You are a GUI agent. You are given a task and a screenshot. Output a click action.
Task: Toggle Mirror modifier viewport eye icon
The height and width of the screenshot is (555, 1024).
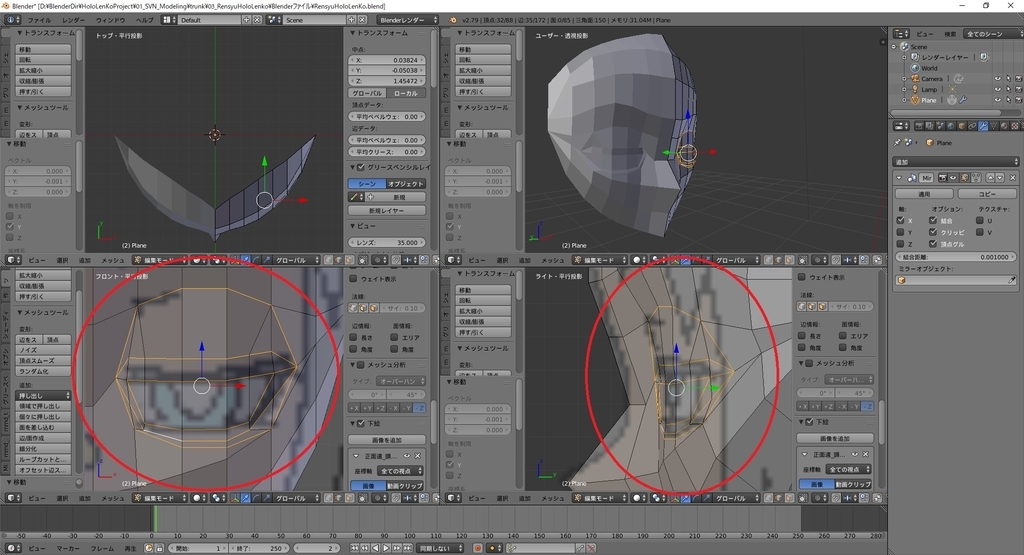(953, 178)
